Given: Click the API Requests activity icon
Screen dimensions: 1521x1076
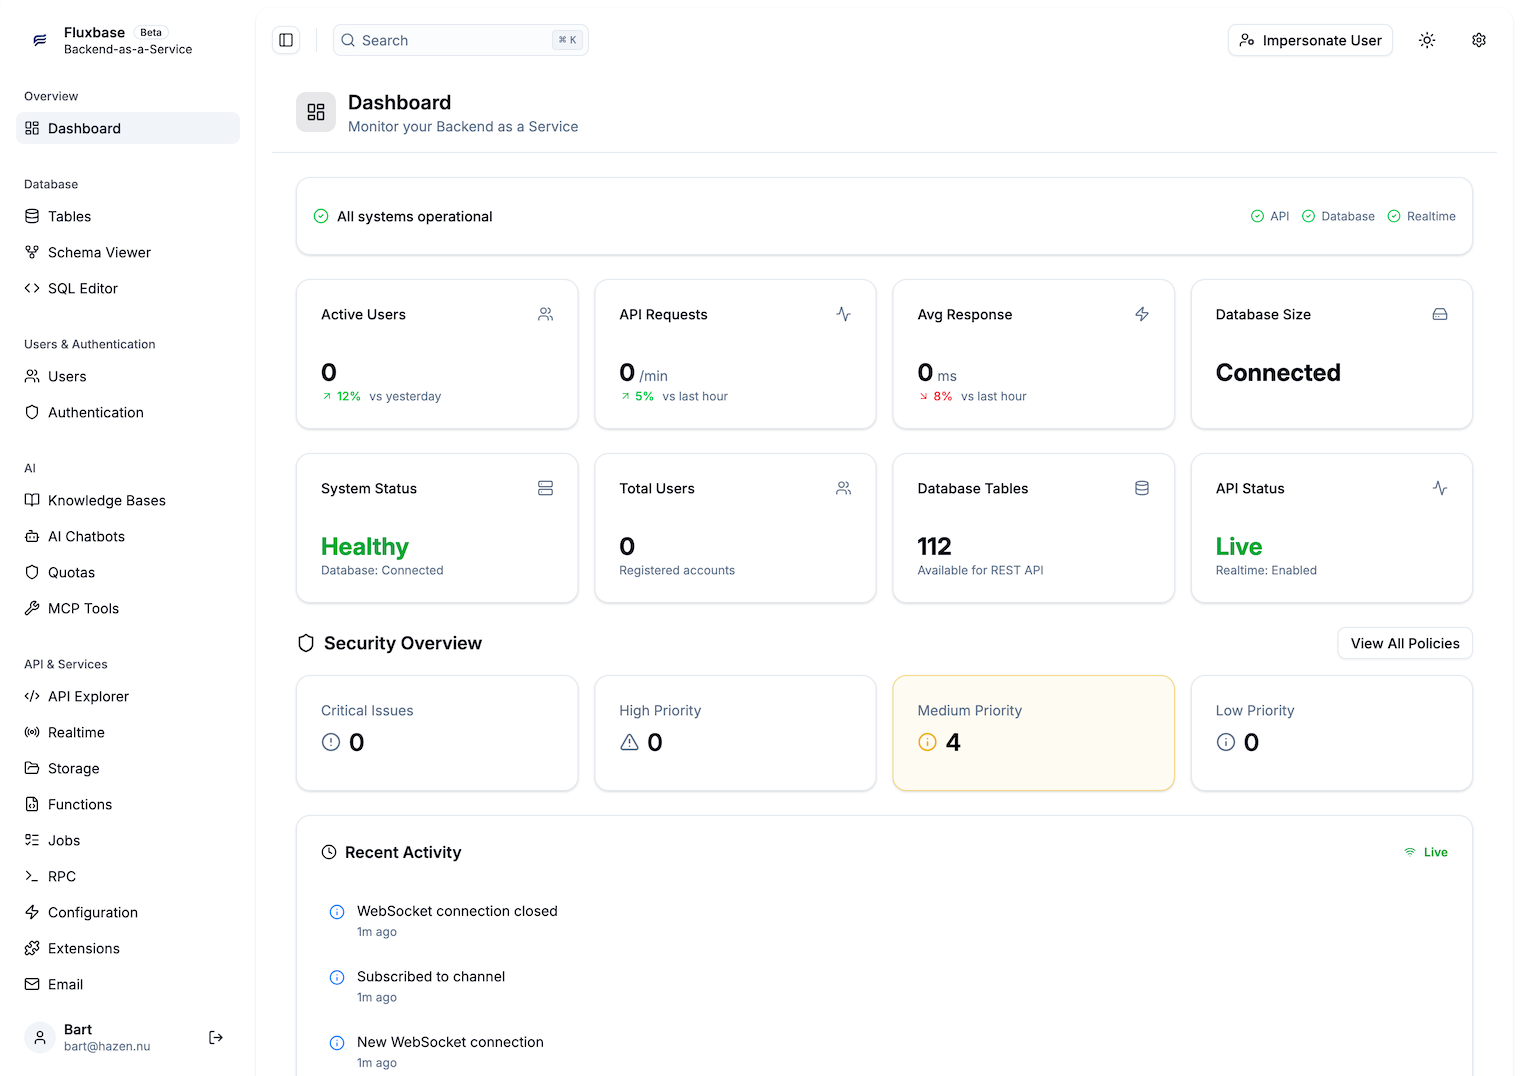Looking at the screenshot, I should pos(844,314).
